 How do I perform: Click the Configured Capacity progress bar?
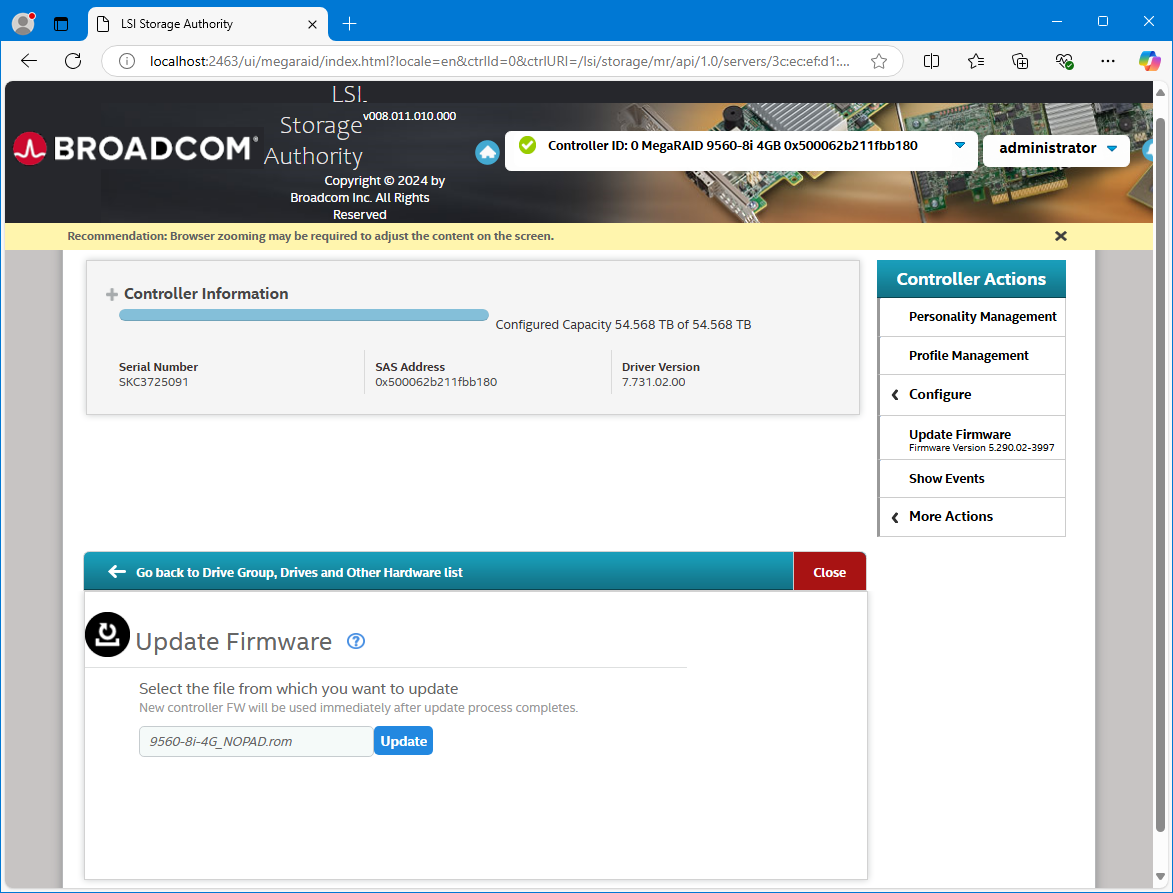304,315
